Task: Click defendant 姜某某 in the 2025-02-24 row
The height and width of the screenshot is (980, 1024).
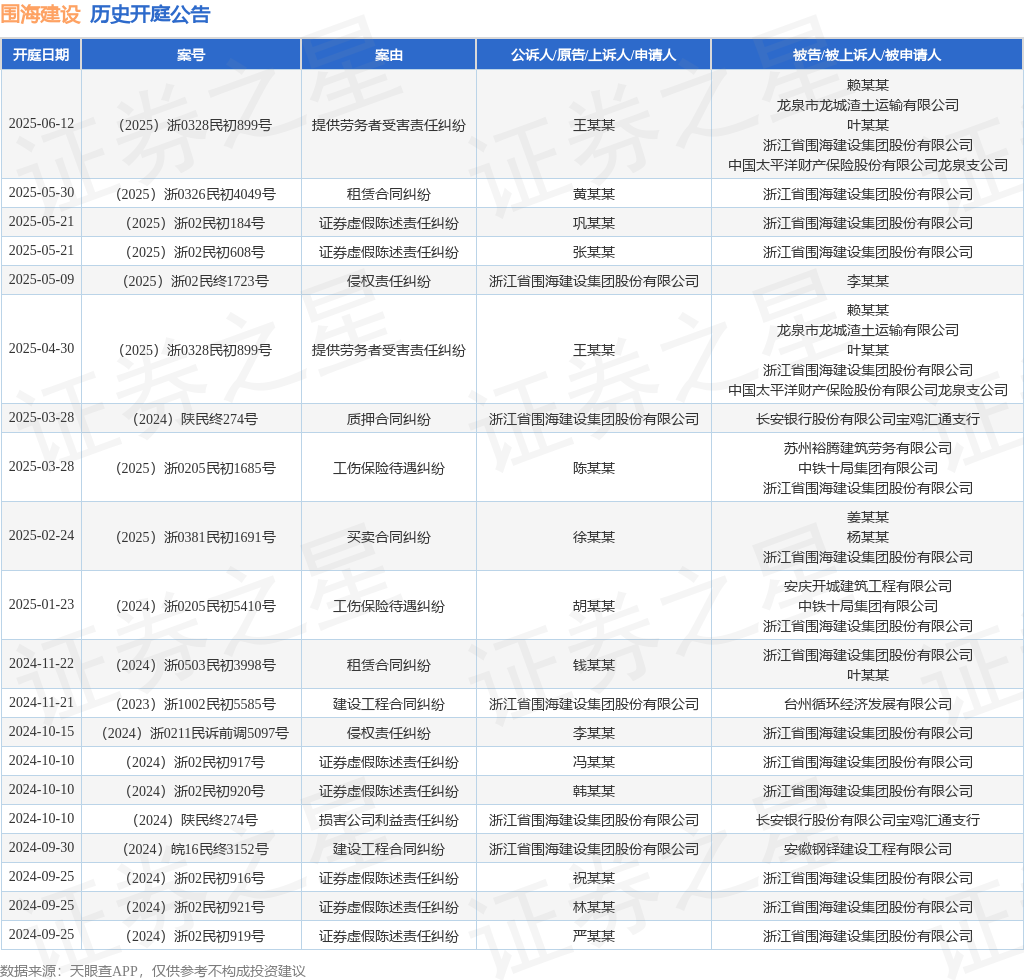Action: click(867, 518)
